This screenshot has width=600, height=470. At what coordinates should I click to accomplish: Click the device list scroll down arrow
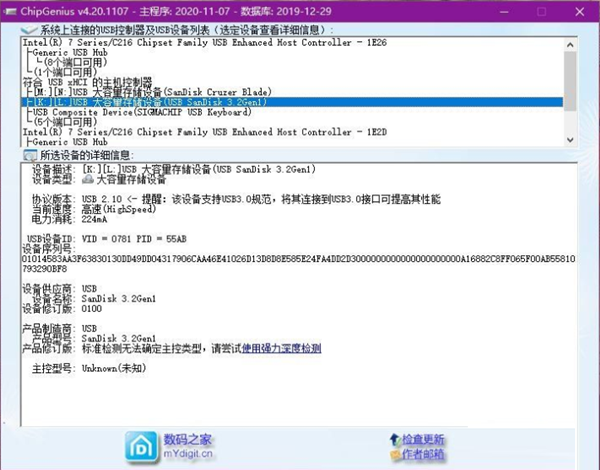coord(570,140)
